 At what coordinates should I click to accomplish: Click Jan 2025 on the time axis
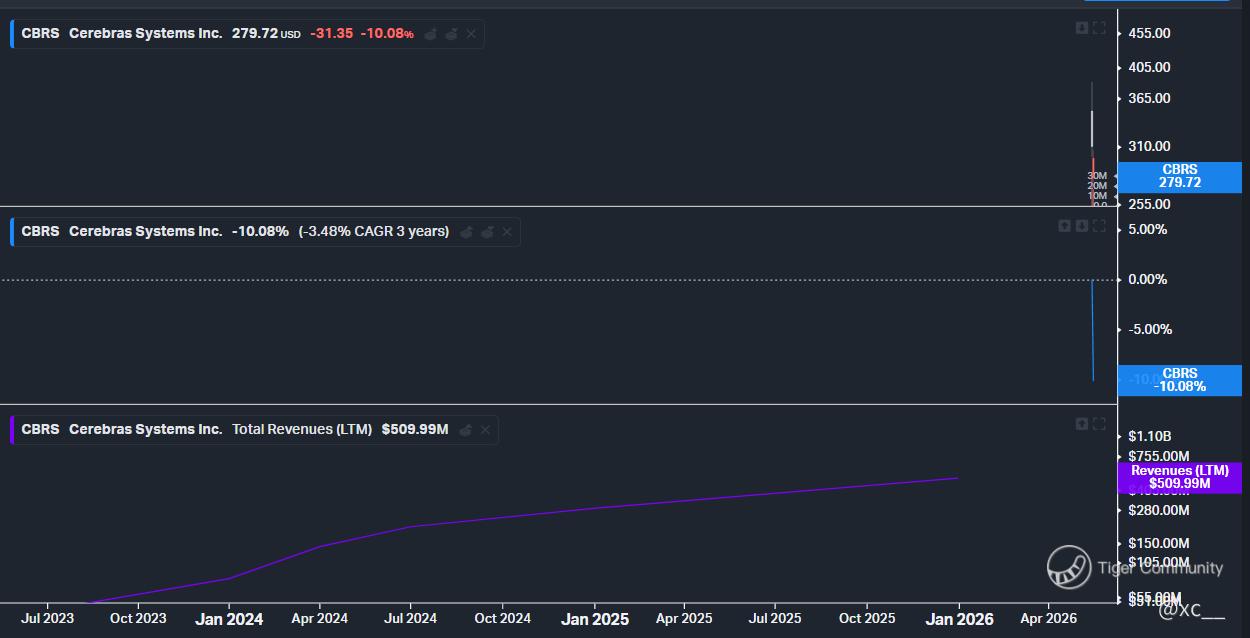(x=595, y=619)
